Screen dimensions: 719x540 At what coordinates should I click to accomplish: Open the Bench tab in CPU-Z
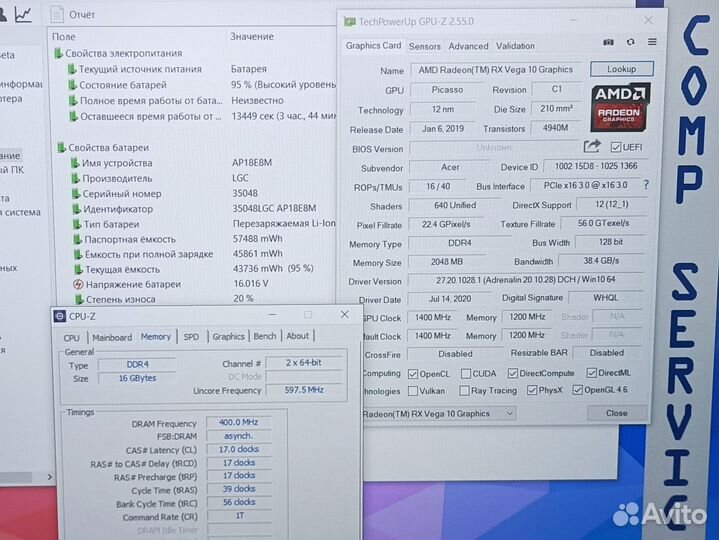coord(265,336)
